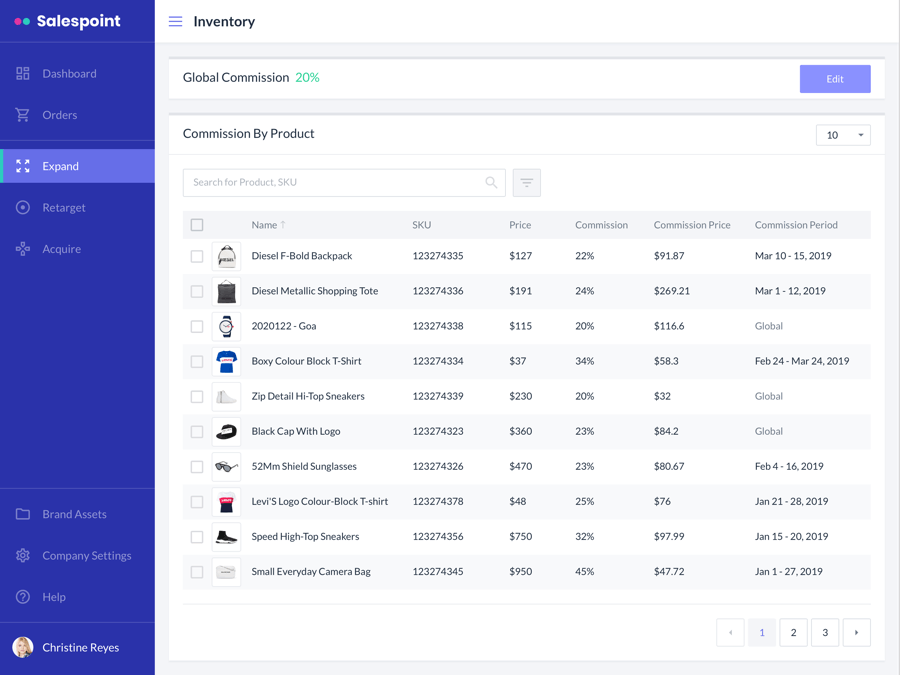Open Black Cap With Logo thumbnail
Viewport: 900px width, 675px height.
click(226, 431)
